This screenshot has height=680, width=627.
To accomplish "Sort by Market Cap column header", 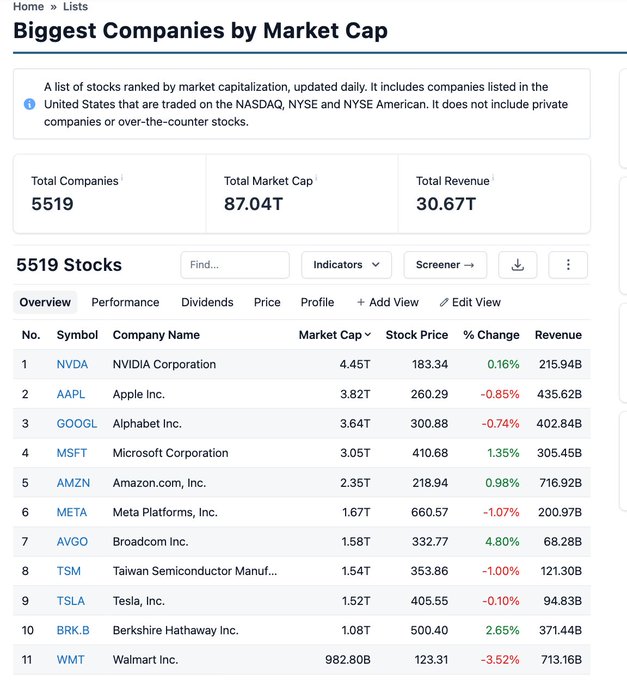I will coord(334,335).
